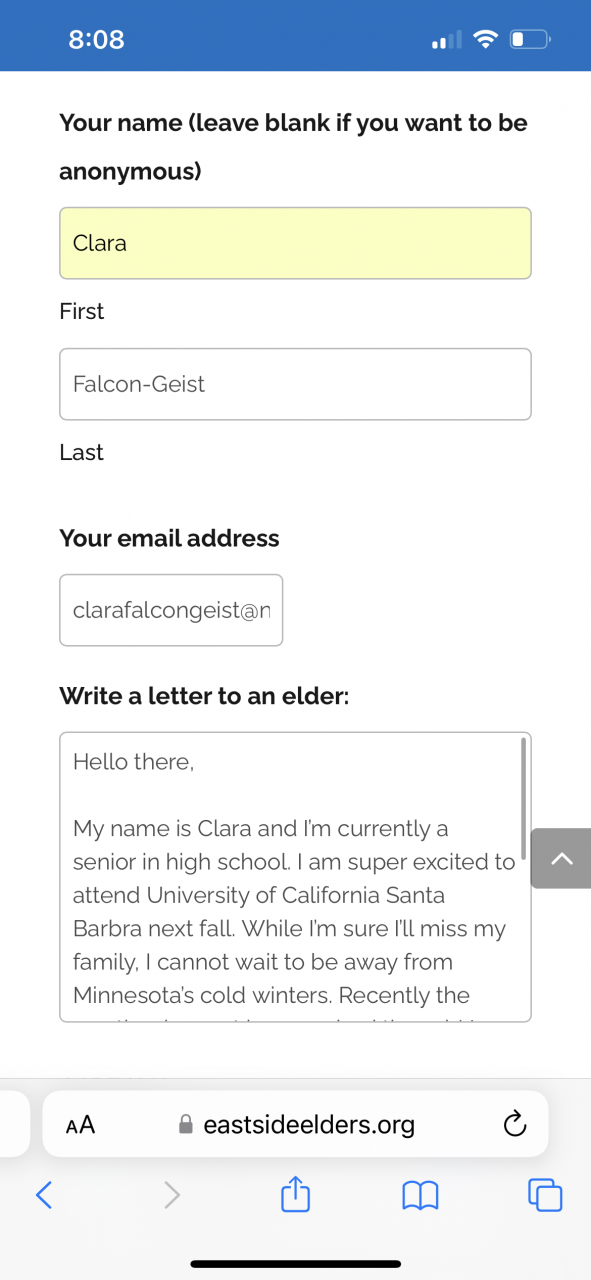
Task: Tap the cellular signal bars icon
Action: pyautogui.click(x=446, y=40)
